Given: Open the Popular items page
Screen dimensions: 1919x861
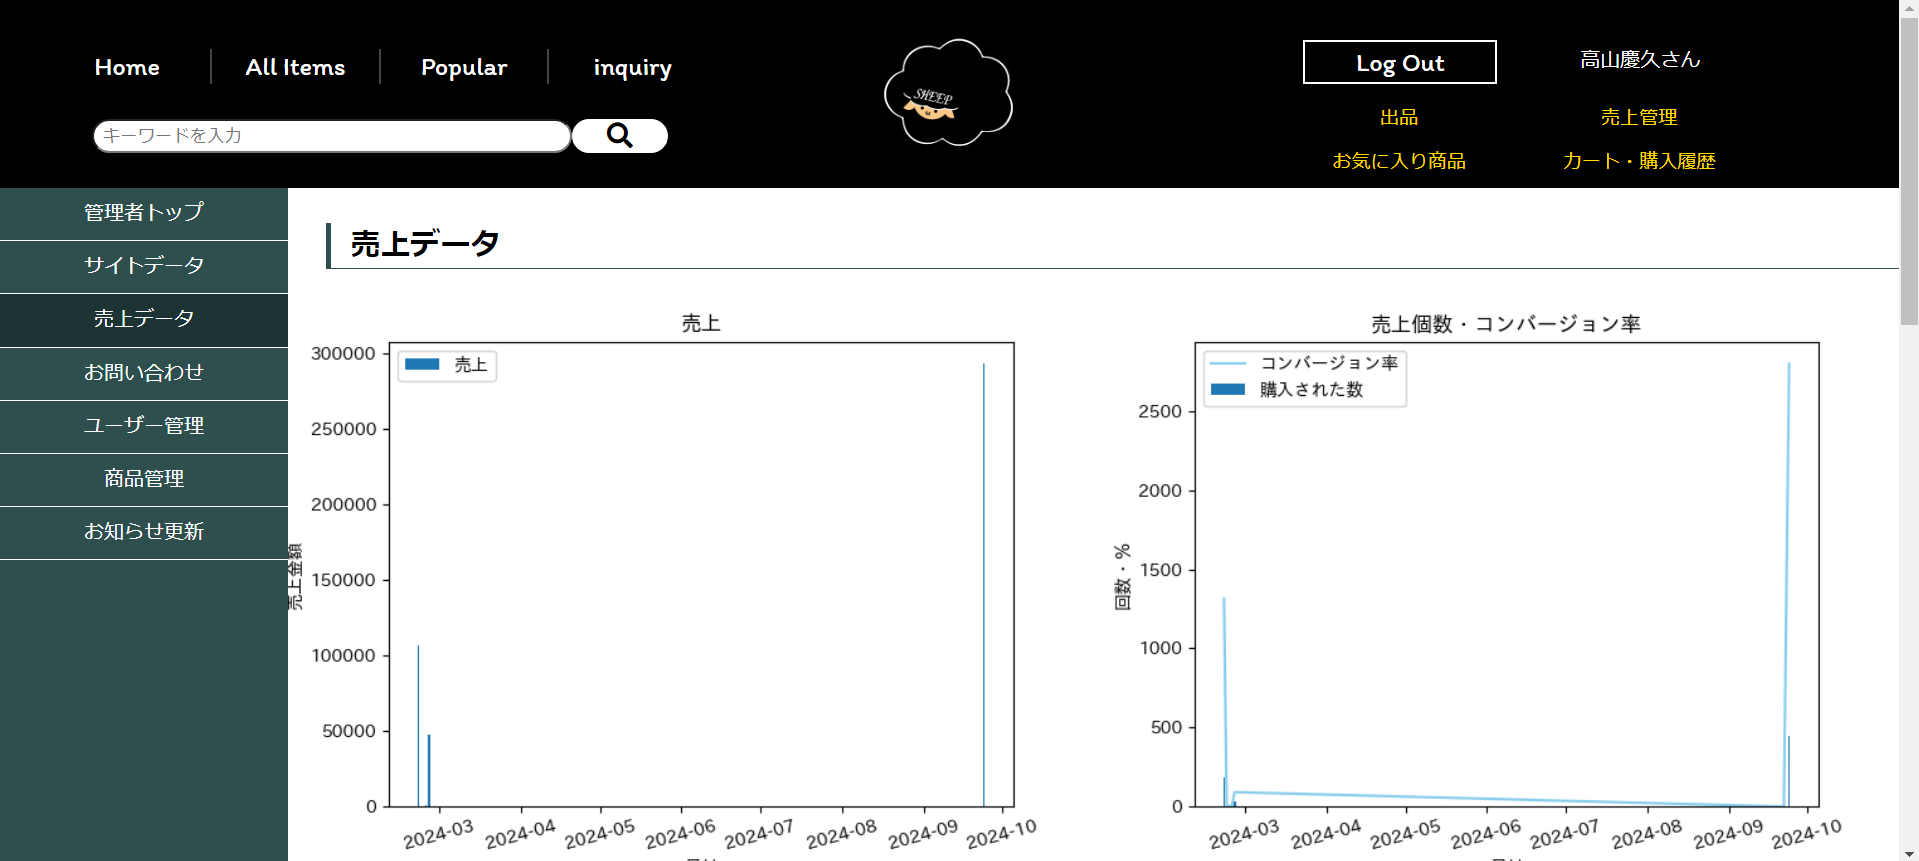Looking at the screenshot, I should pyautogui.click(x=464, y=67).
